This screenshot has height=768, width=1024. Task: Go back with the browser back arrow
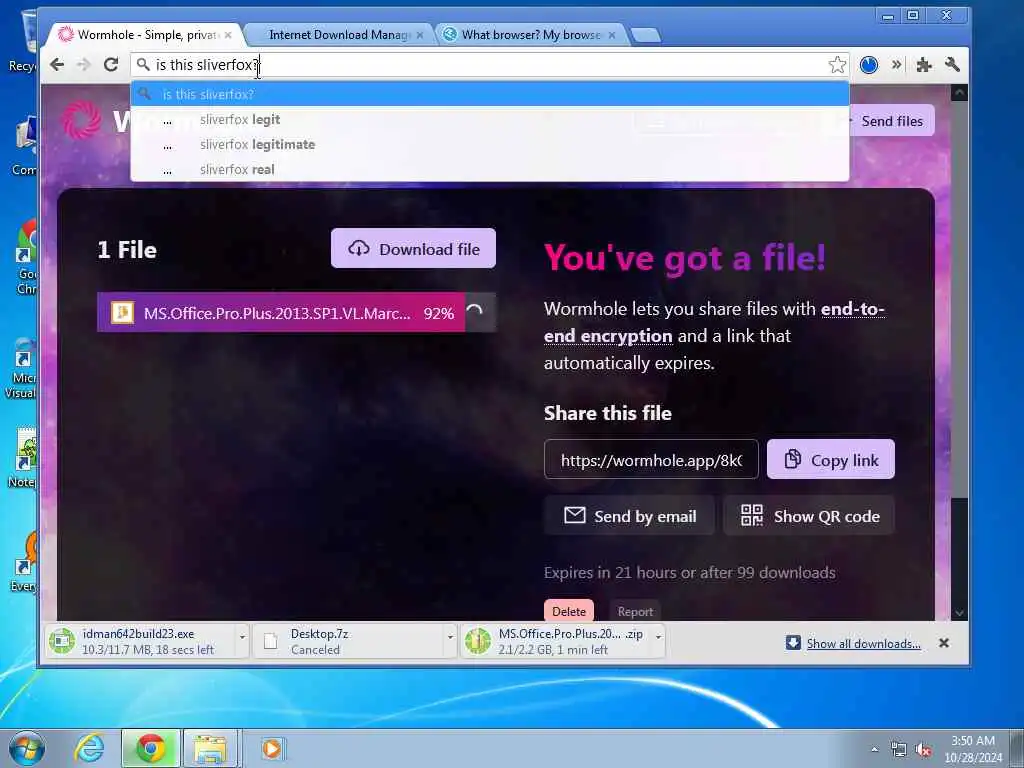[x=57, y=65]
